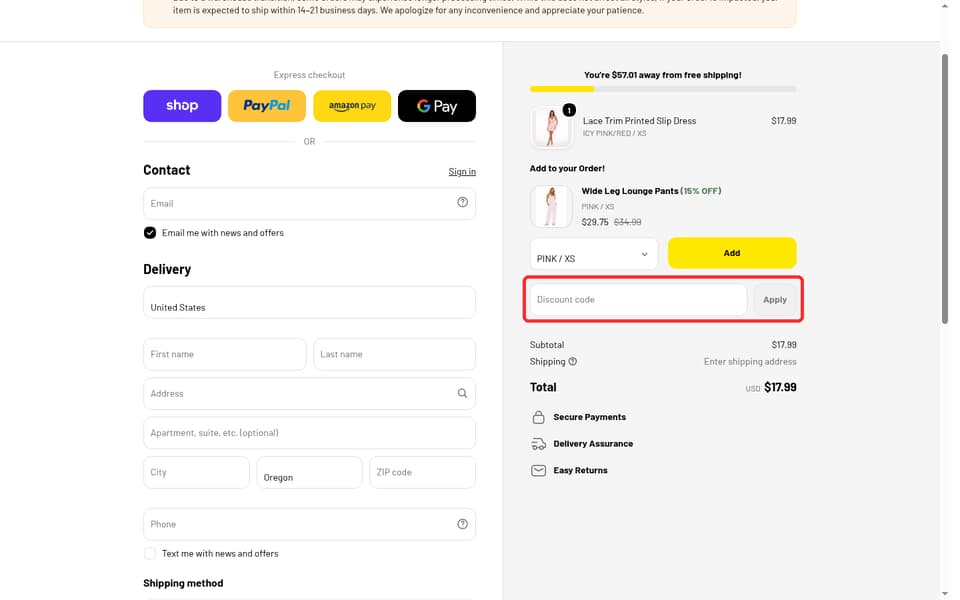Click the Delivery Assurance label

593,444
